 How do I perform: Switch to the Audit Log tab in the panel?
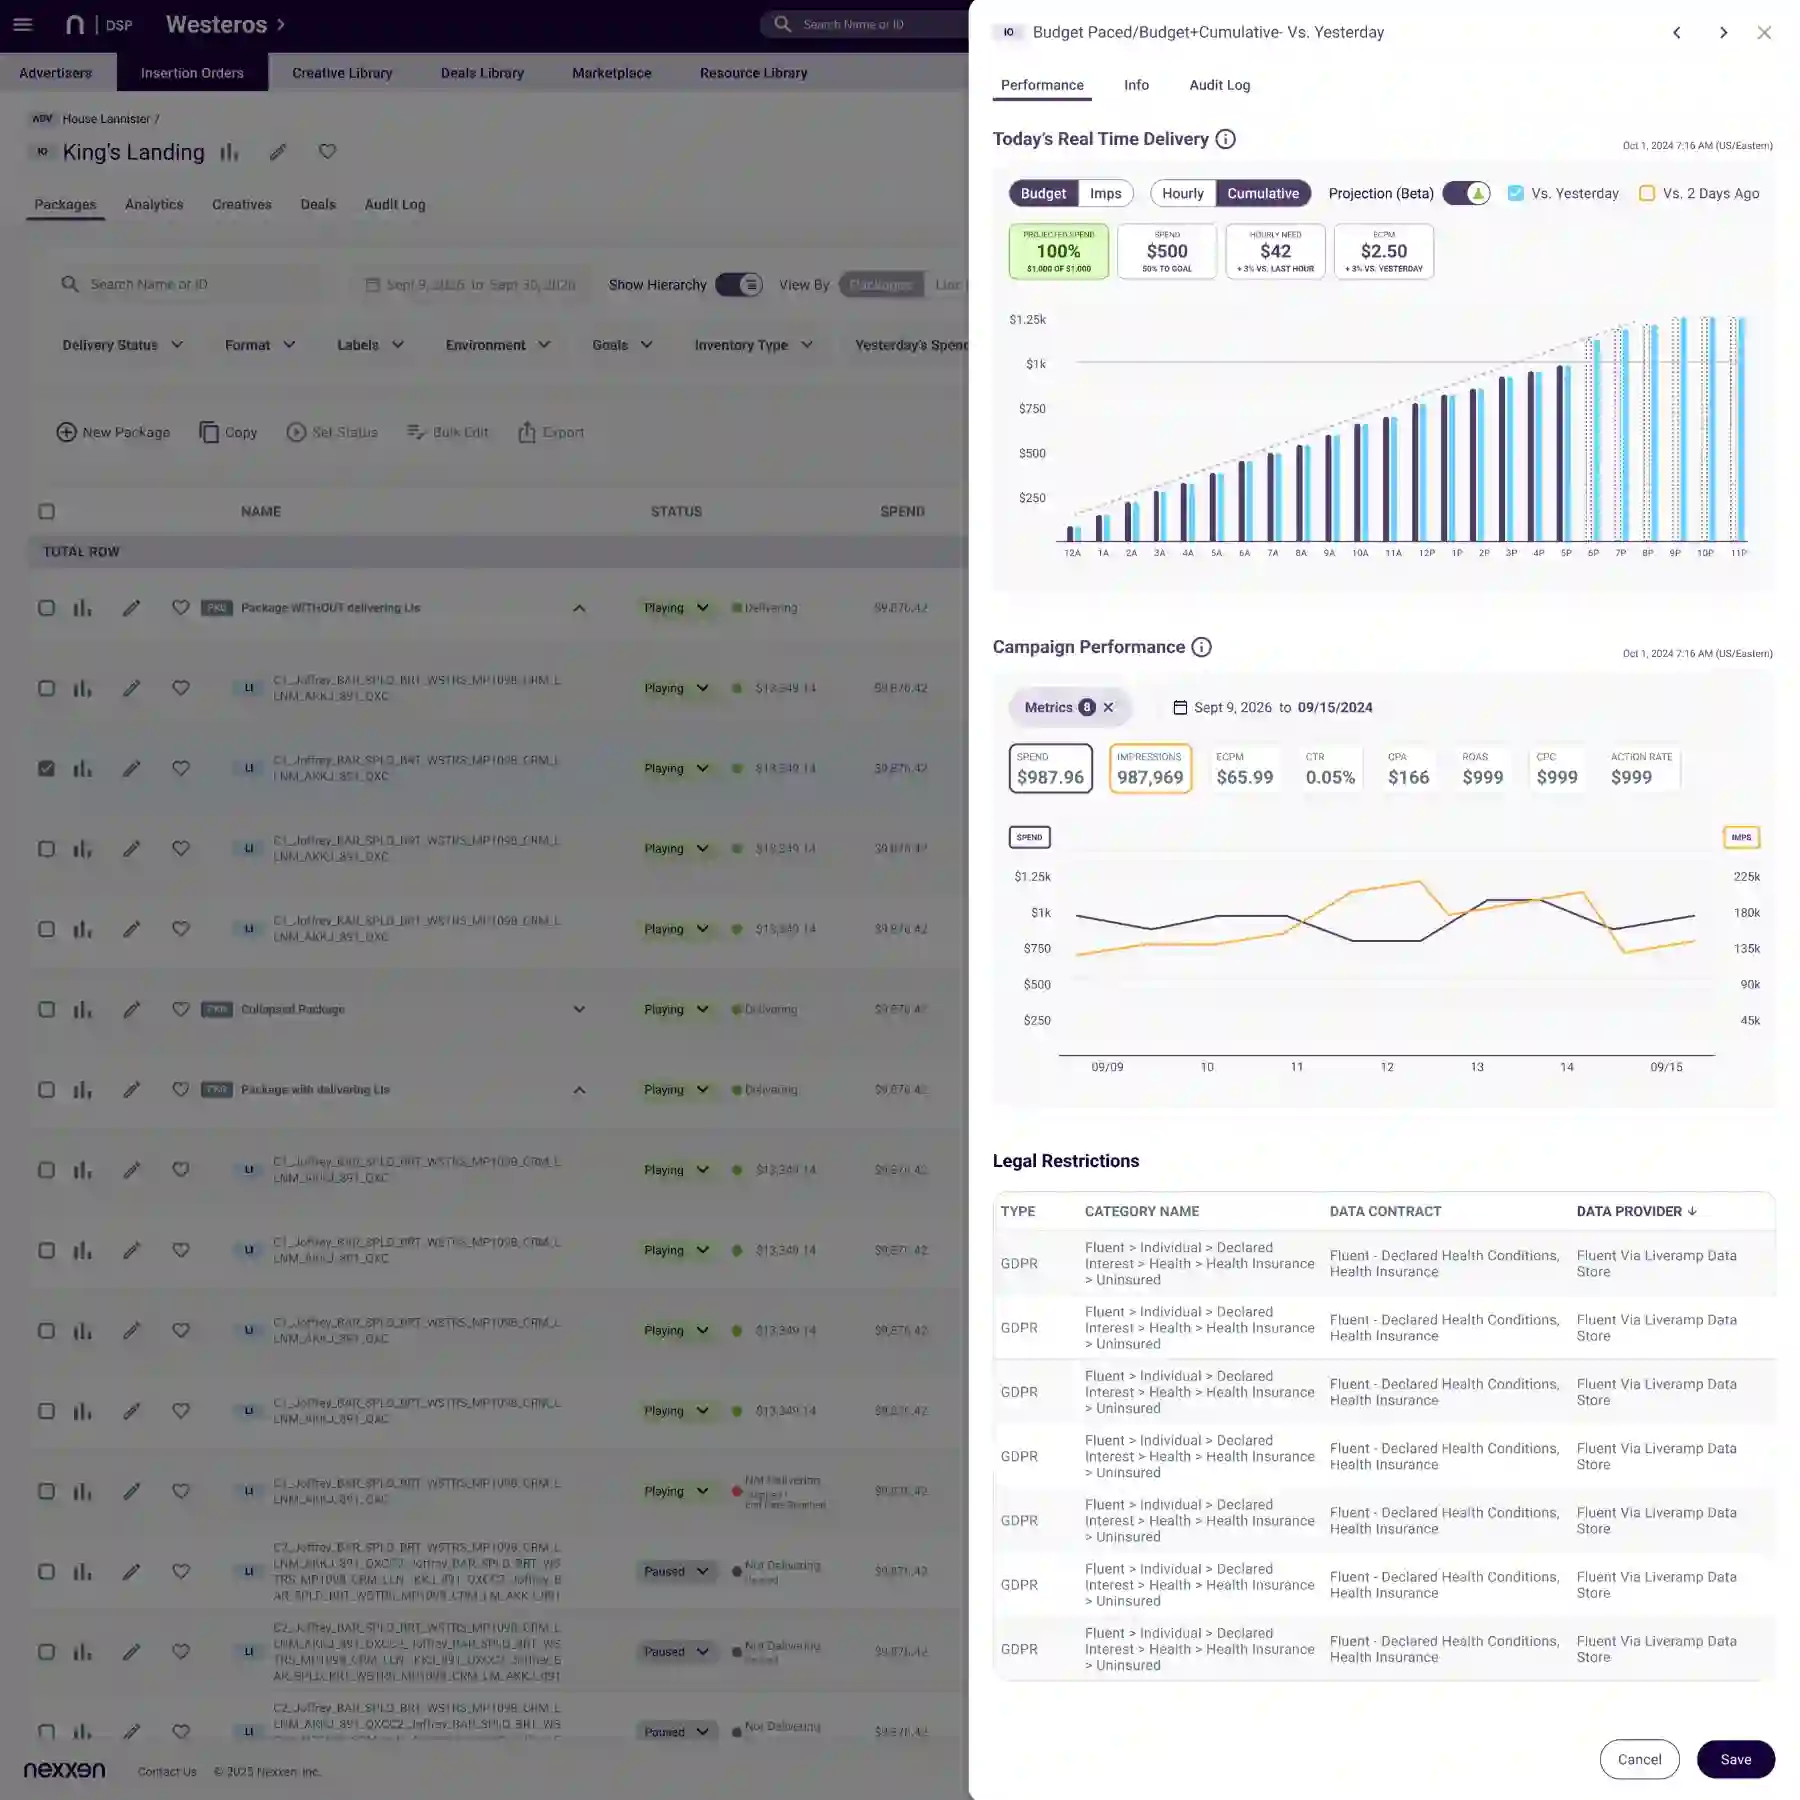point(1219,85)
